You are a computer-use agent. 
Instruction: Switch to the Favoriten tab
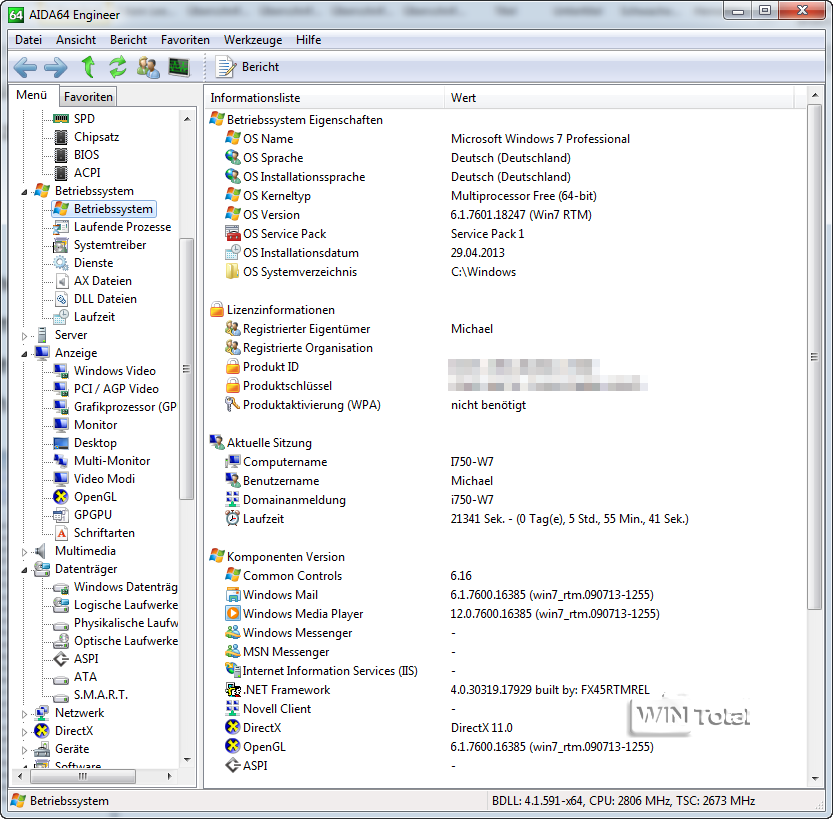[88, 97]
